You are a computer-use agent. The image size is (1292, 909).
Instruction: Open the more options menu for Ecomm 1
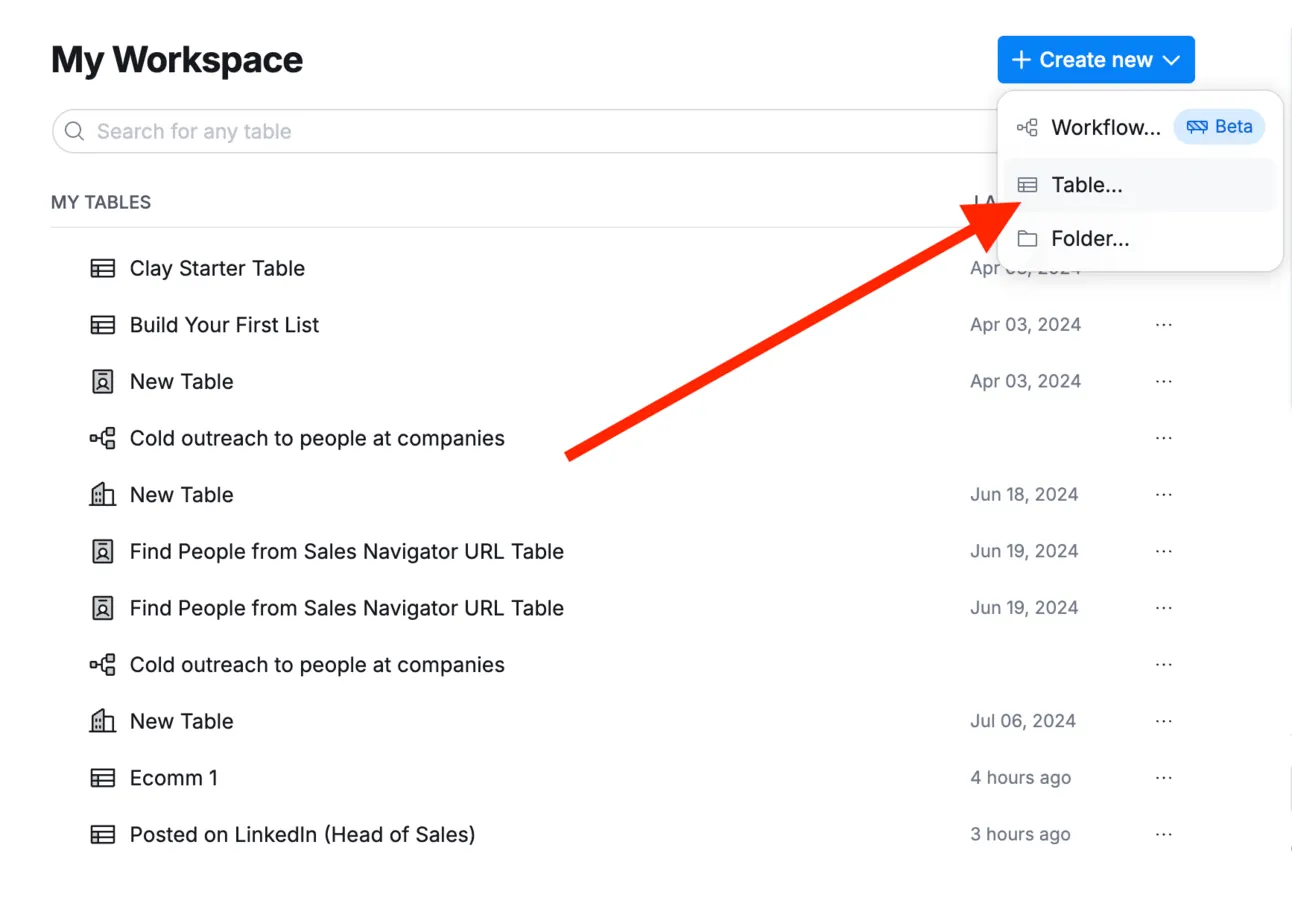click(1163, 778)
